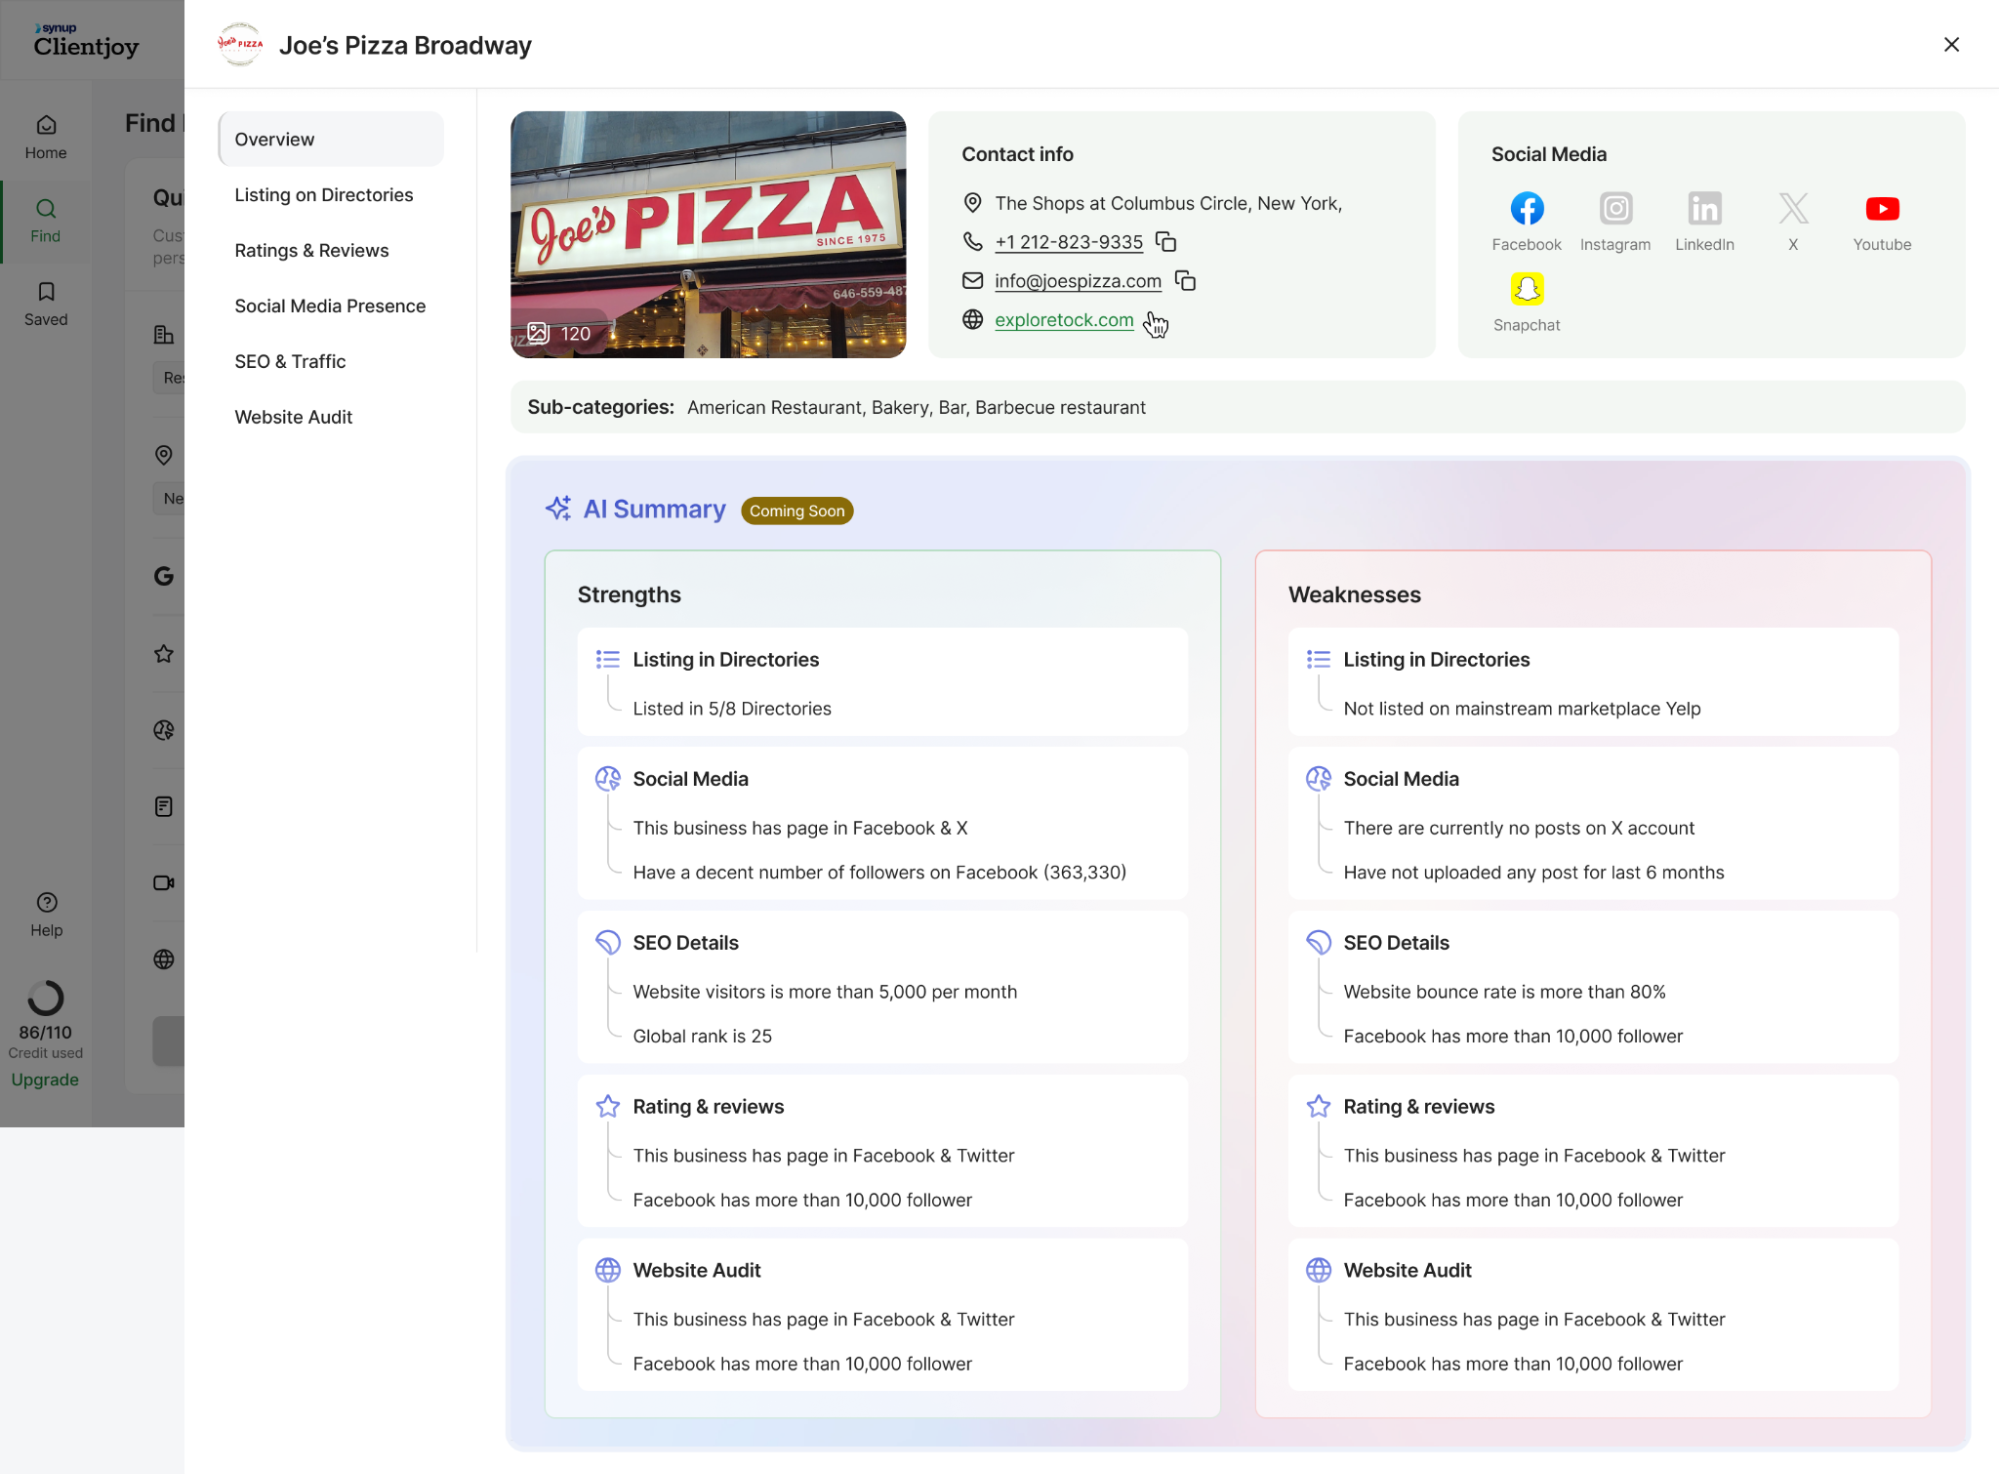Close the Joe's Pizza Broadway panel
The image size is (1999, 1474).
click(x=1950, y=44)
